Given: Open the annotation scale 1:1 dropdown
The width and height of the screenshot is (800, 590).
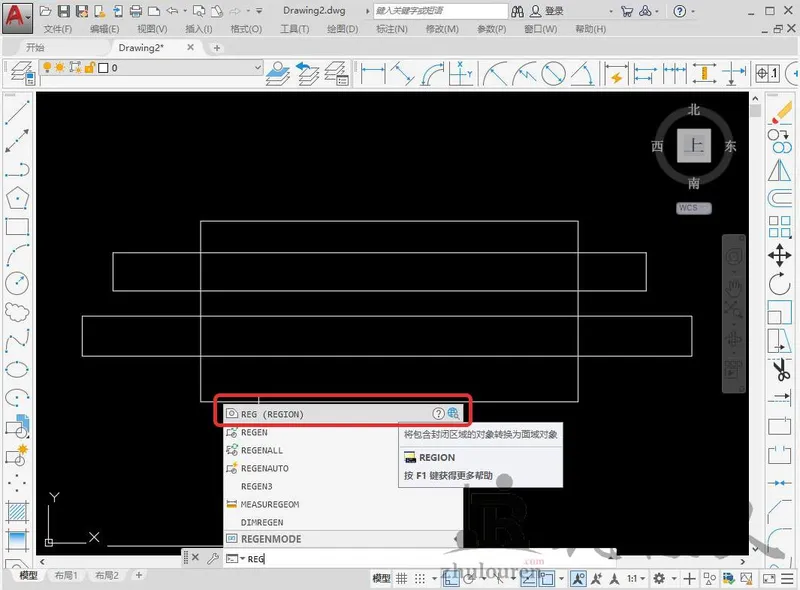Looking at the screenshot, I should tap(636, 578).
